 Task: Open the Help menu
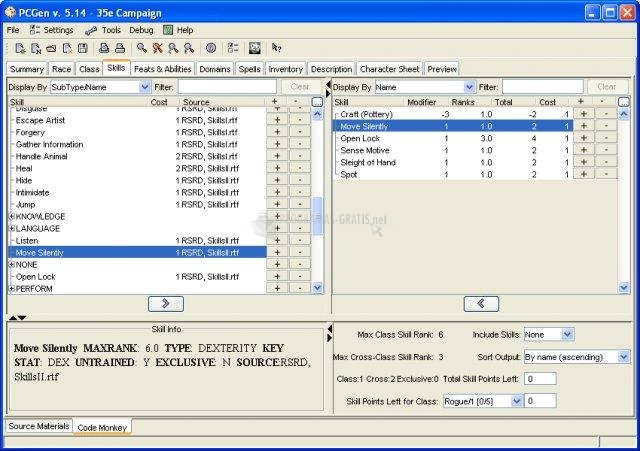coord(178,30)
